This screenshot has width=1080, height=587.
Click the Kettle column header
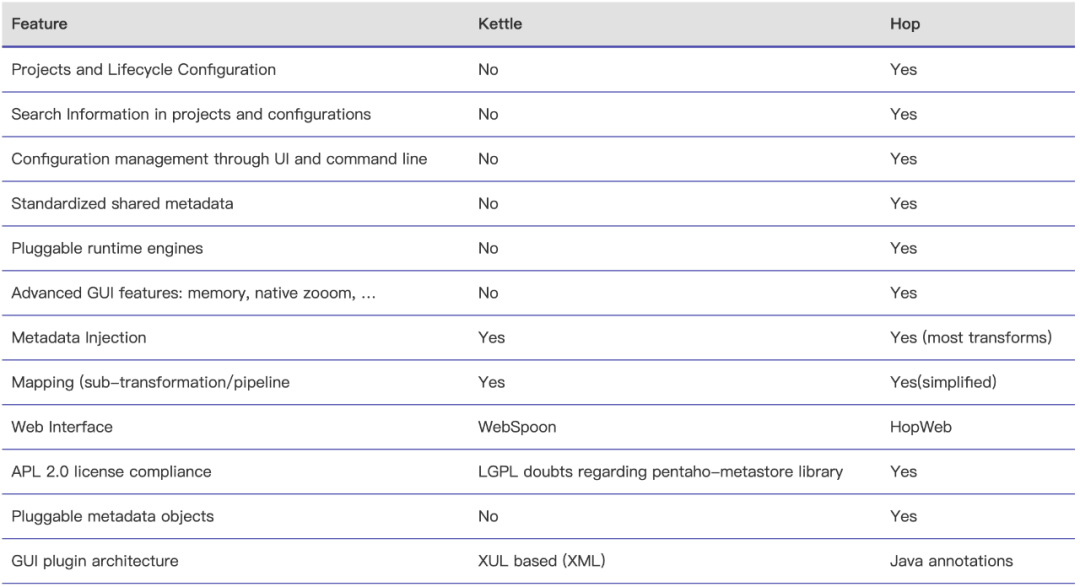(500, 24)
